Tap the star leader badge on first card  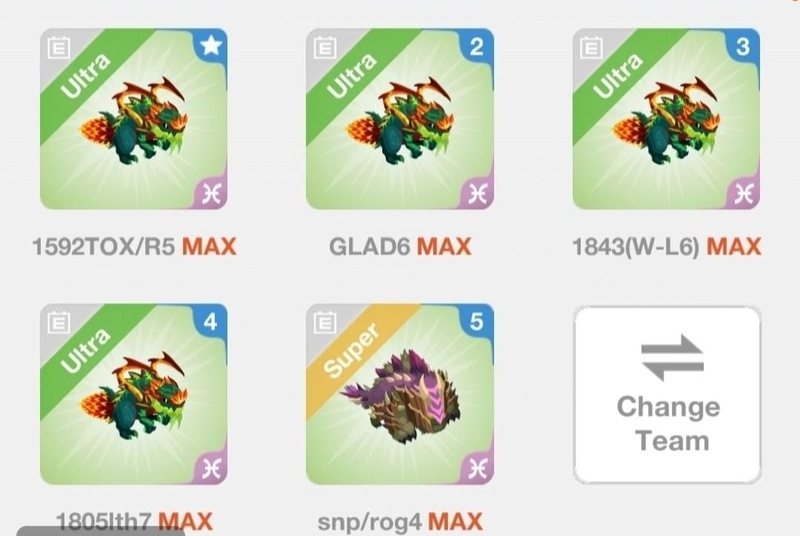[x=211, y=46]
